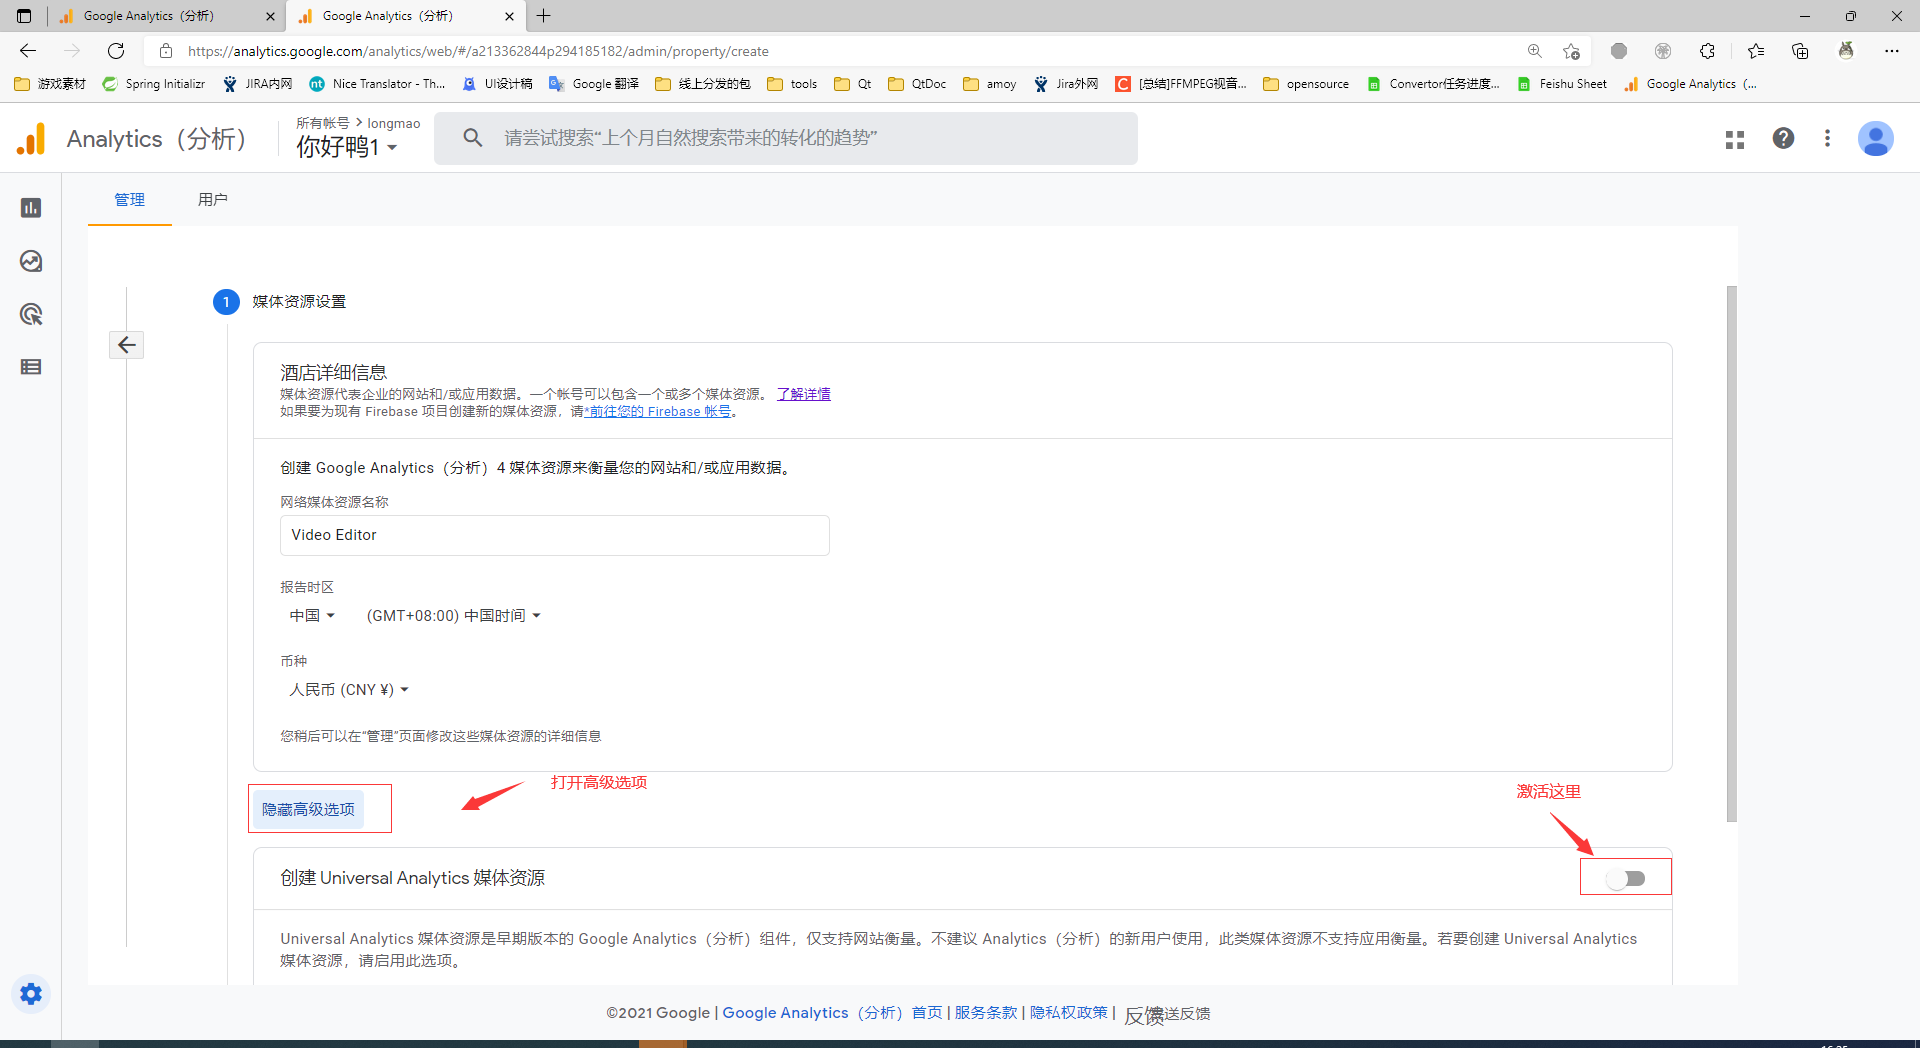1920x1048 pixels.
Task: Open the Convertor任务进度 bookmark
Action: coord(1434,84)
